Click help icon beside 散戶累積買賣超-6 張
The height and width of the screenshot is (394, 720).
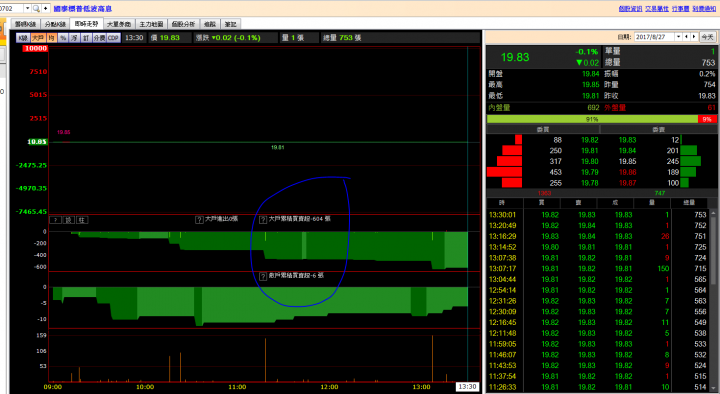coord(263,276)
